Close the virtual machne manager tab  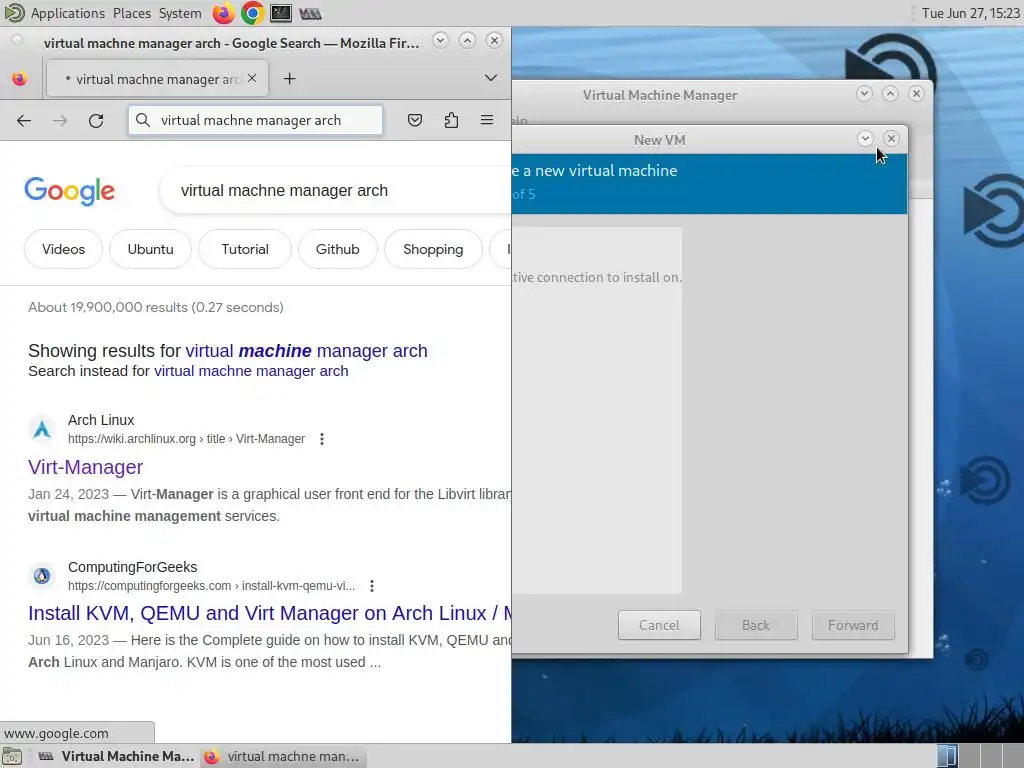click(252, 78)
